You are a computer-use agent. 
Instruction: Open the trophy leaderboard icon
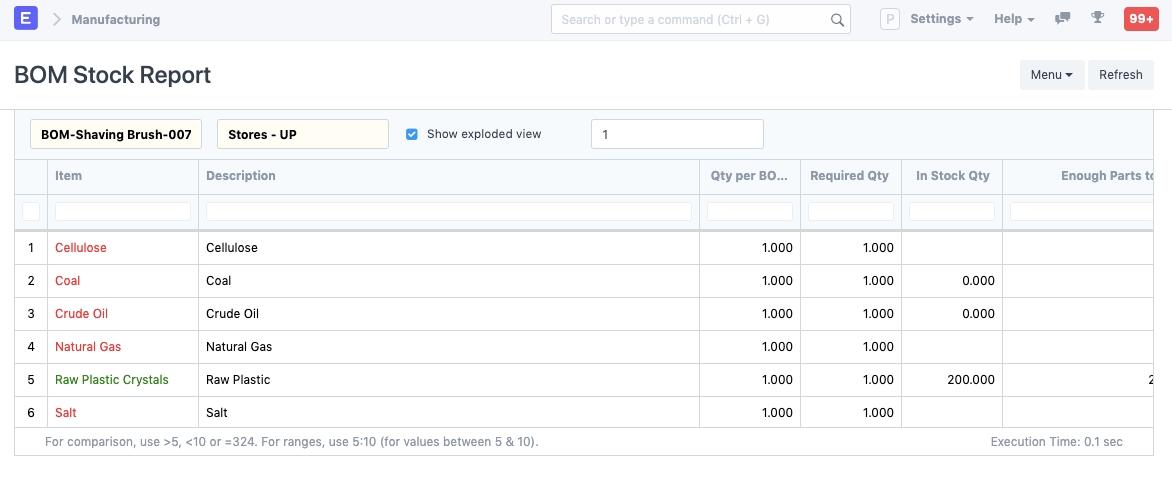pos(1097,19)
